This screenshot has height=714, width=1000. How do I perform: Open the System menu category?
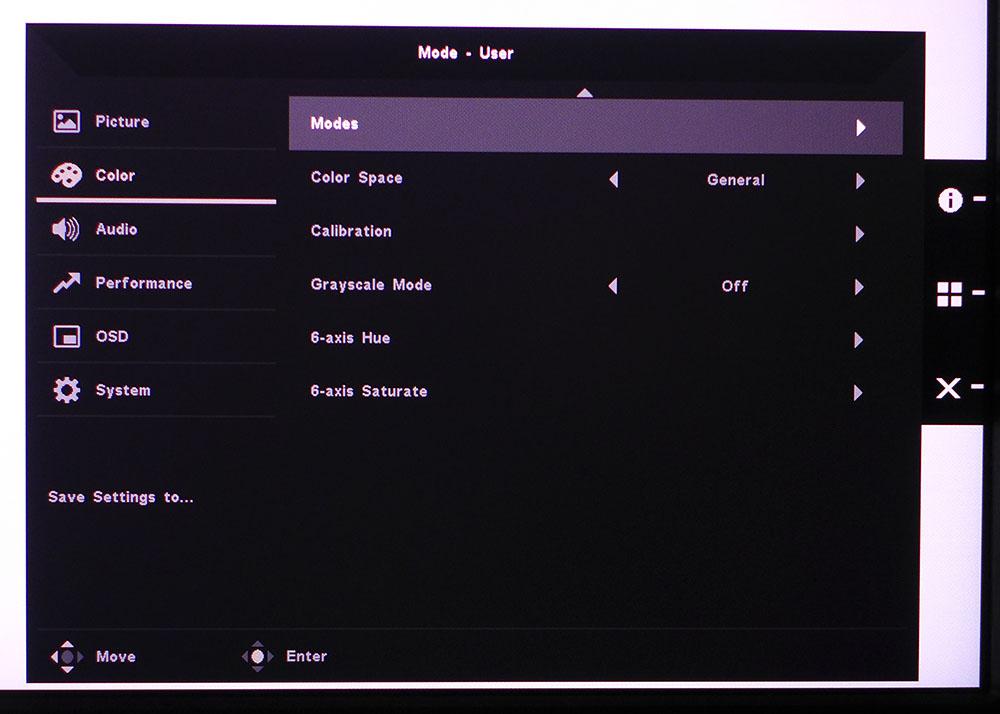click(156, 390)
